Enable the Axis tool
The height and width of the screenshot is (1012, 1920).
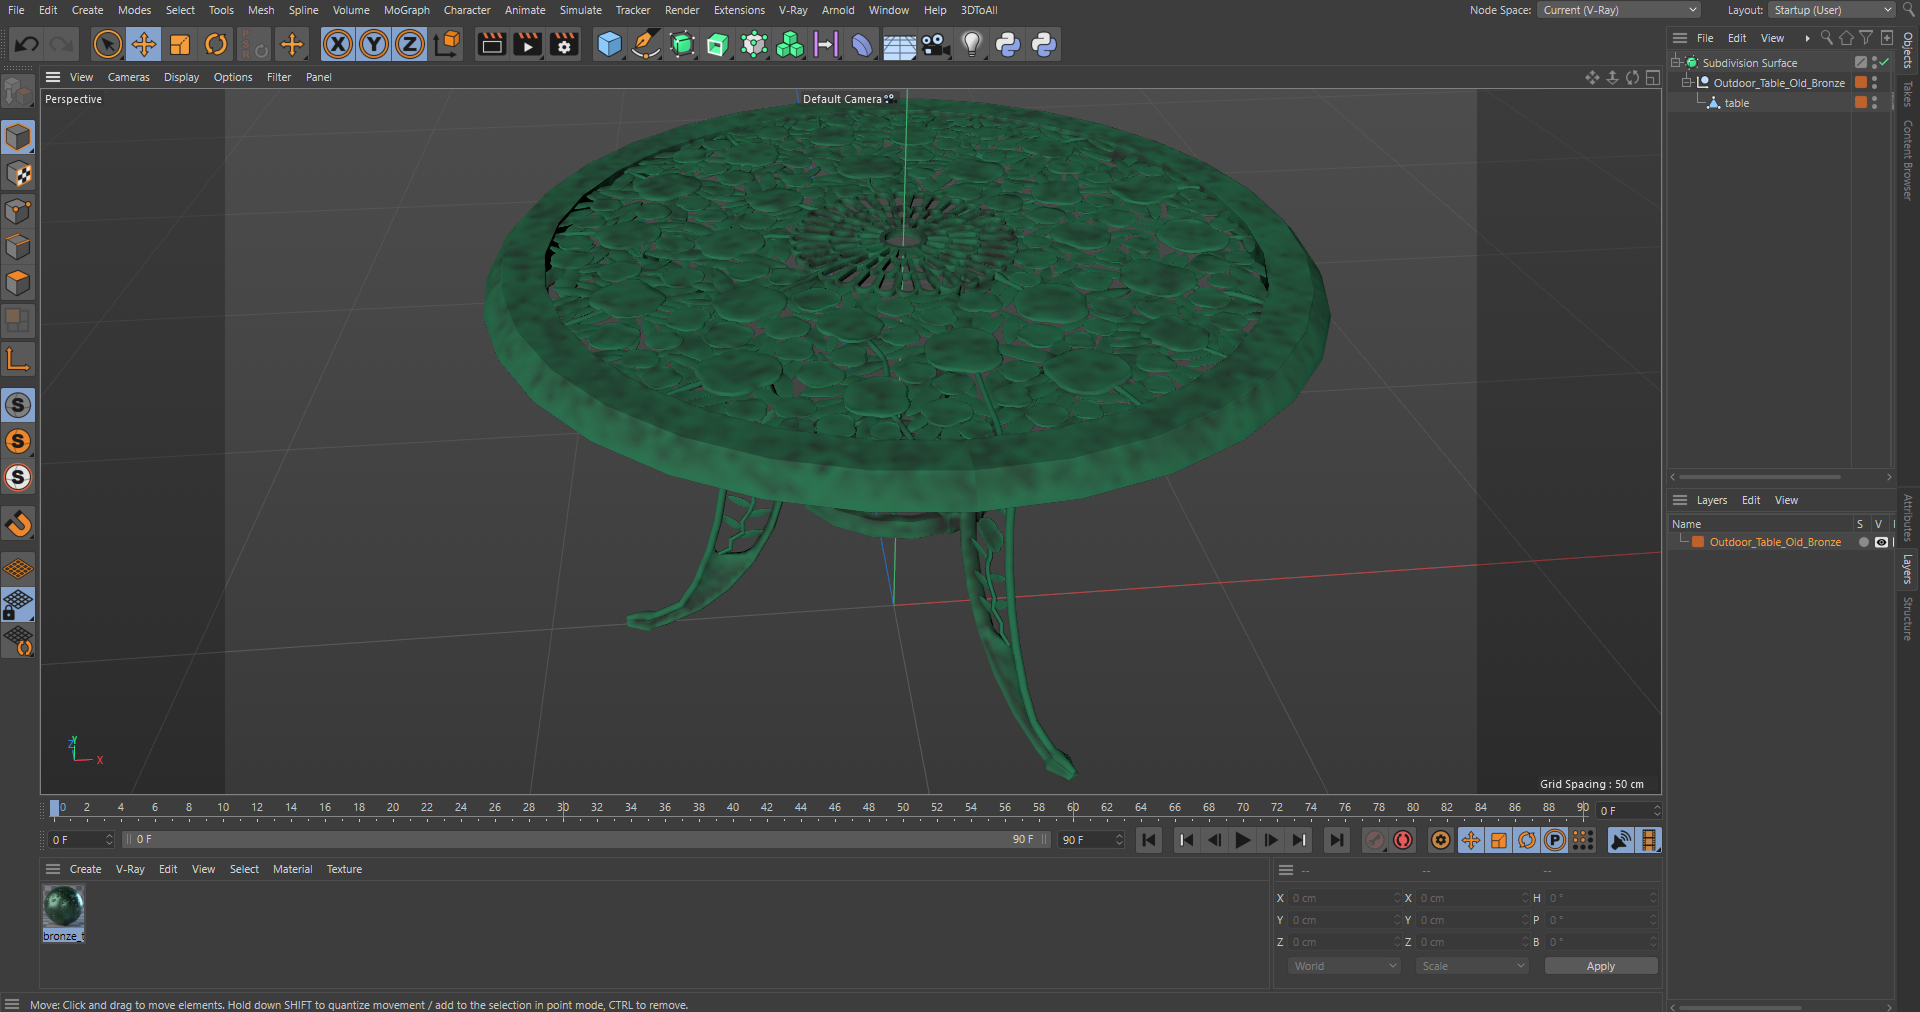point(18,359)
